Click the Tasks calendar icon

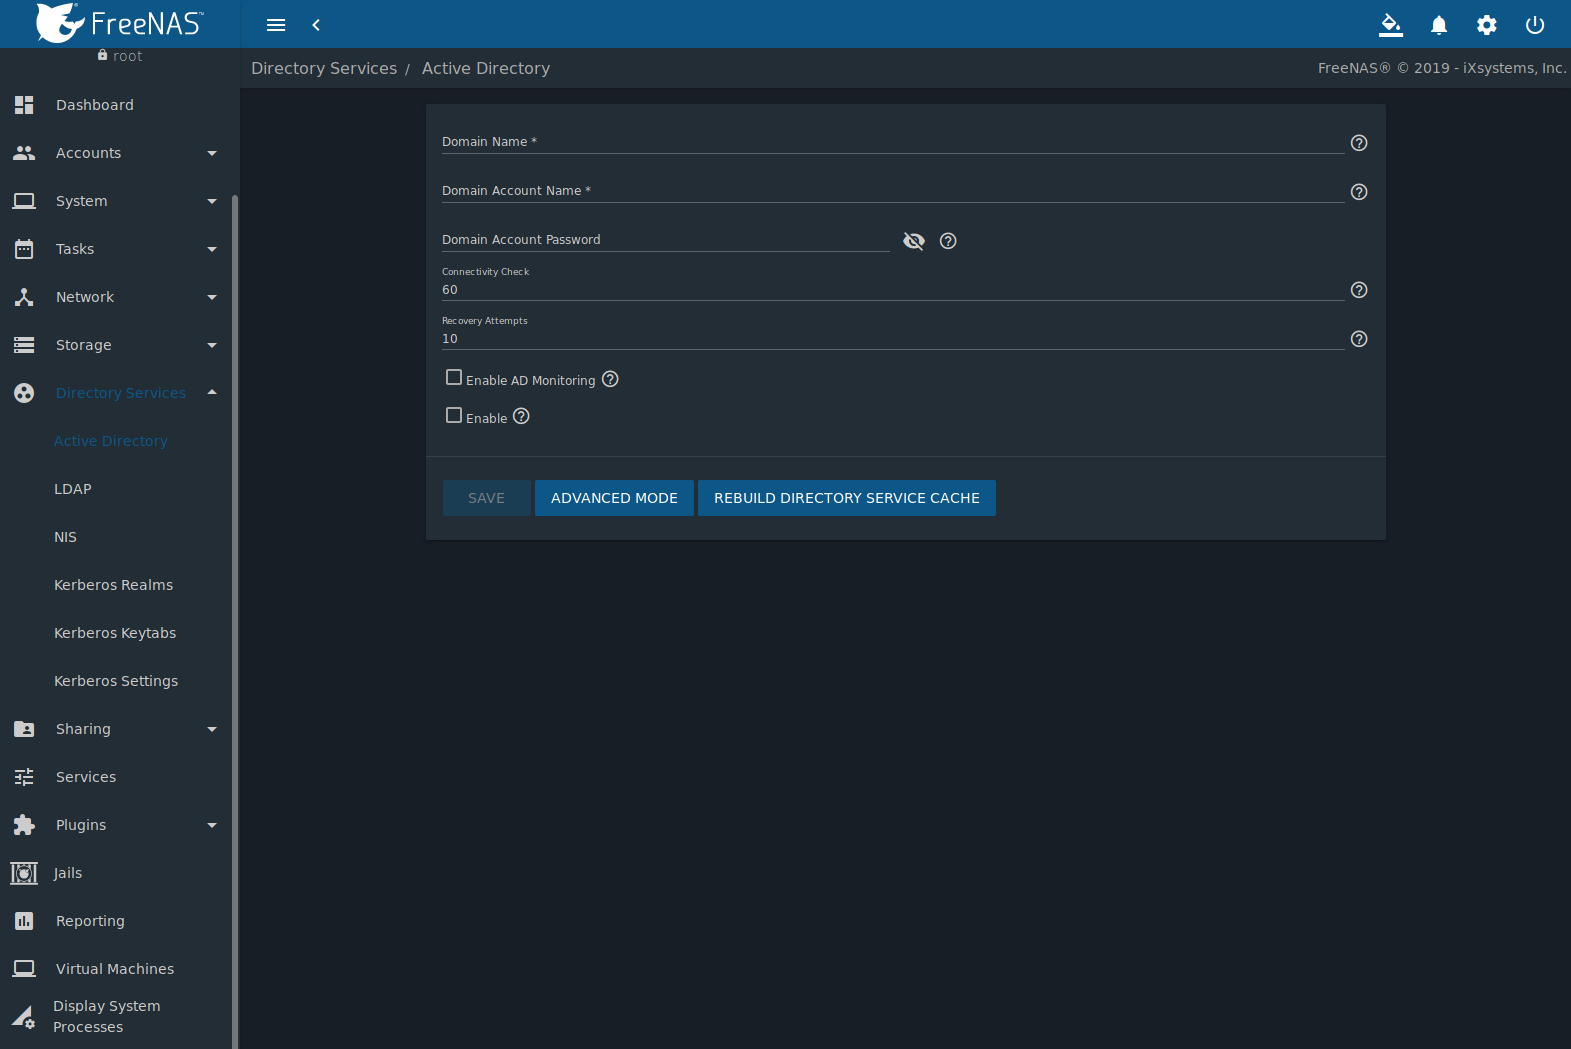(x=24, y=249)
